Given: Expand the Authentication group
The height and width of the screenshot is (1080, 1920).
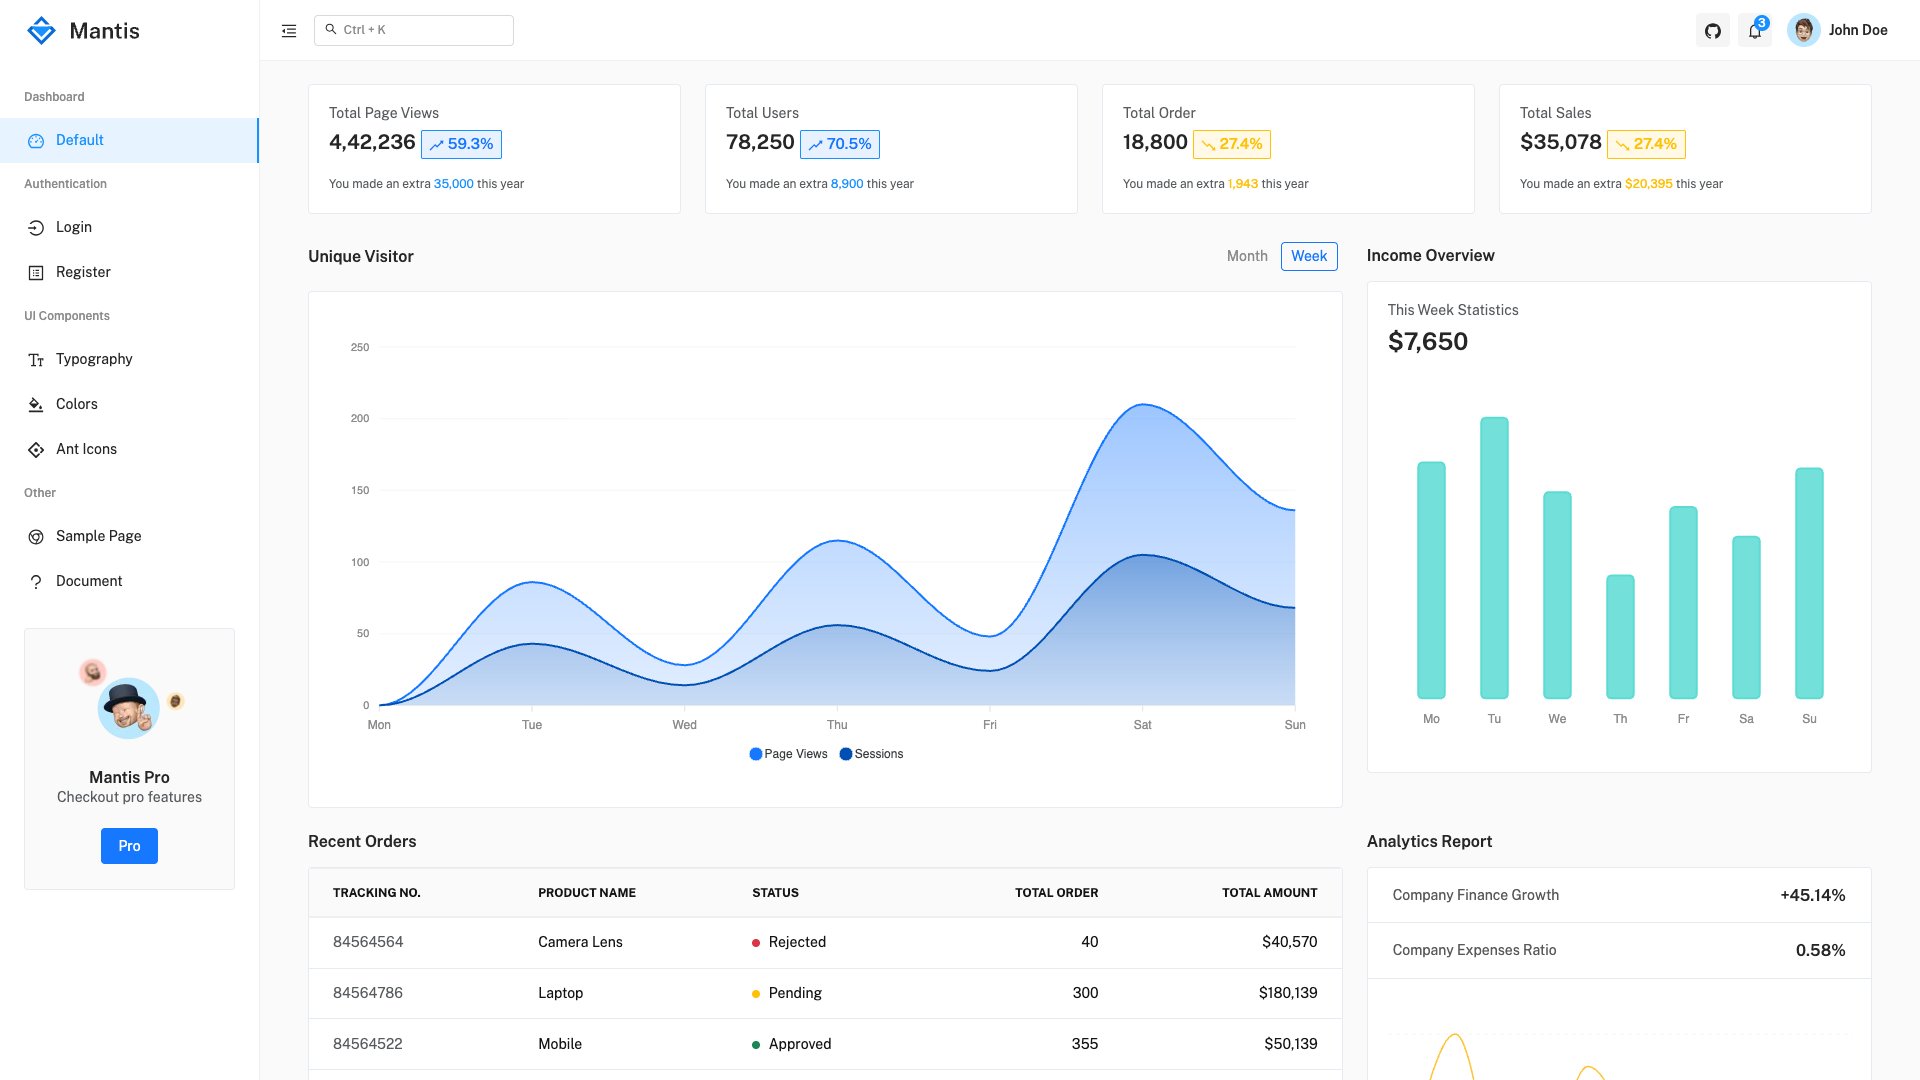Looking at the screenshot, I should pos(65,183).
